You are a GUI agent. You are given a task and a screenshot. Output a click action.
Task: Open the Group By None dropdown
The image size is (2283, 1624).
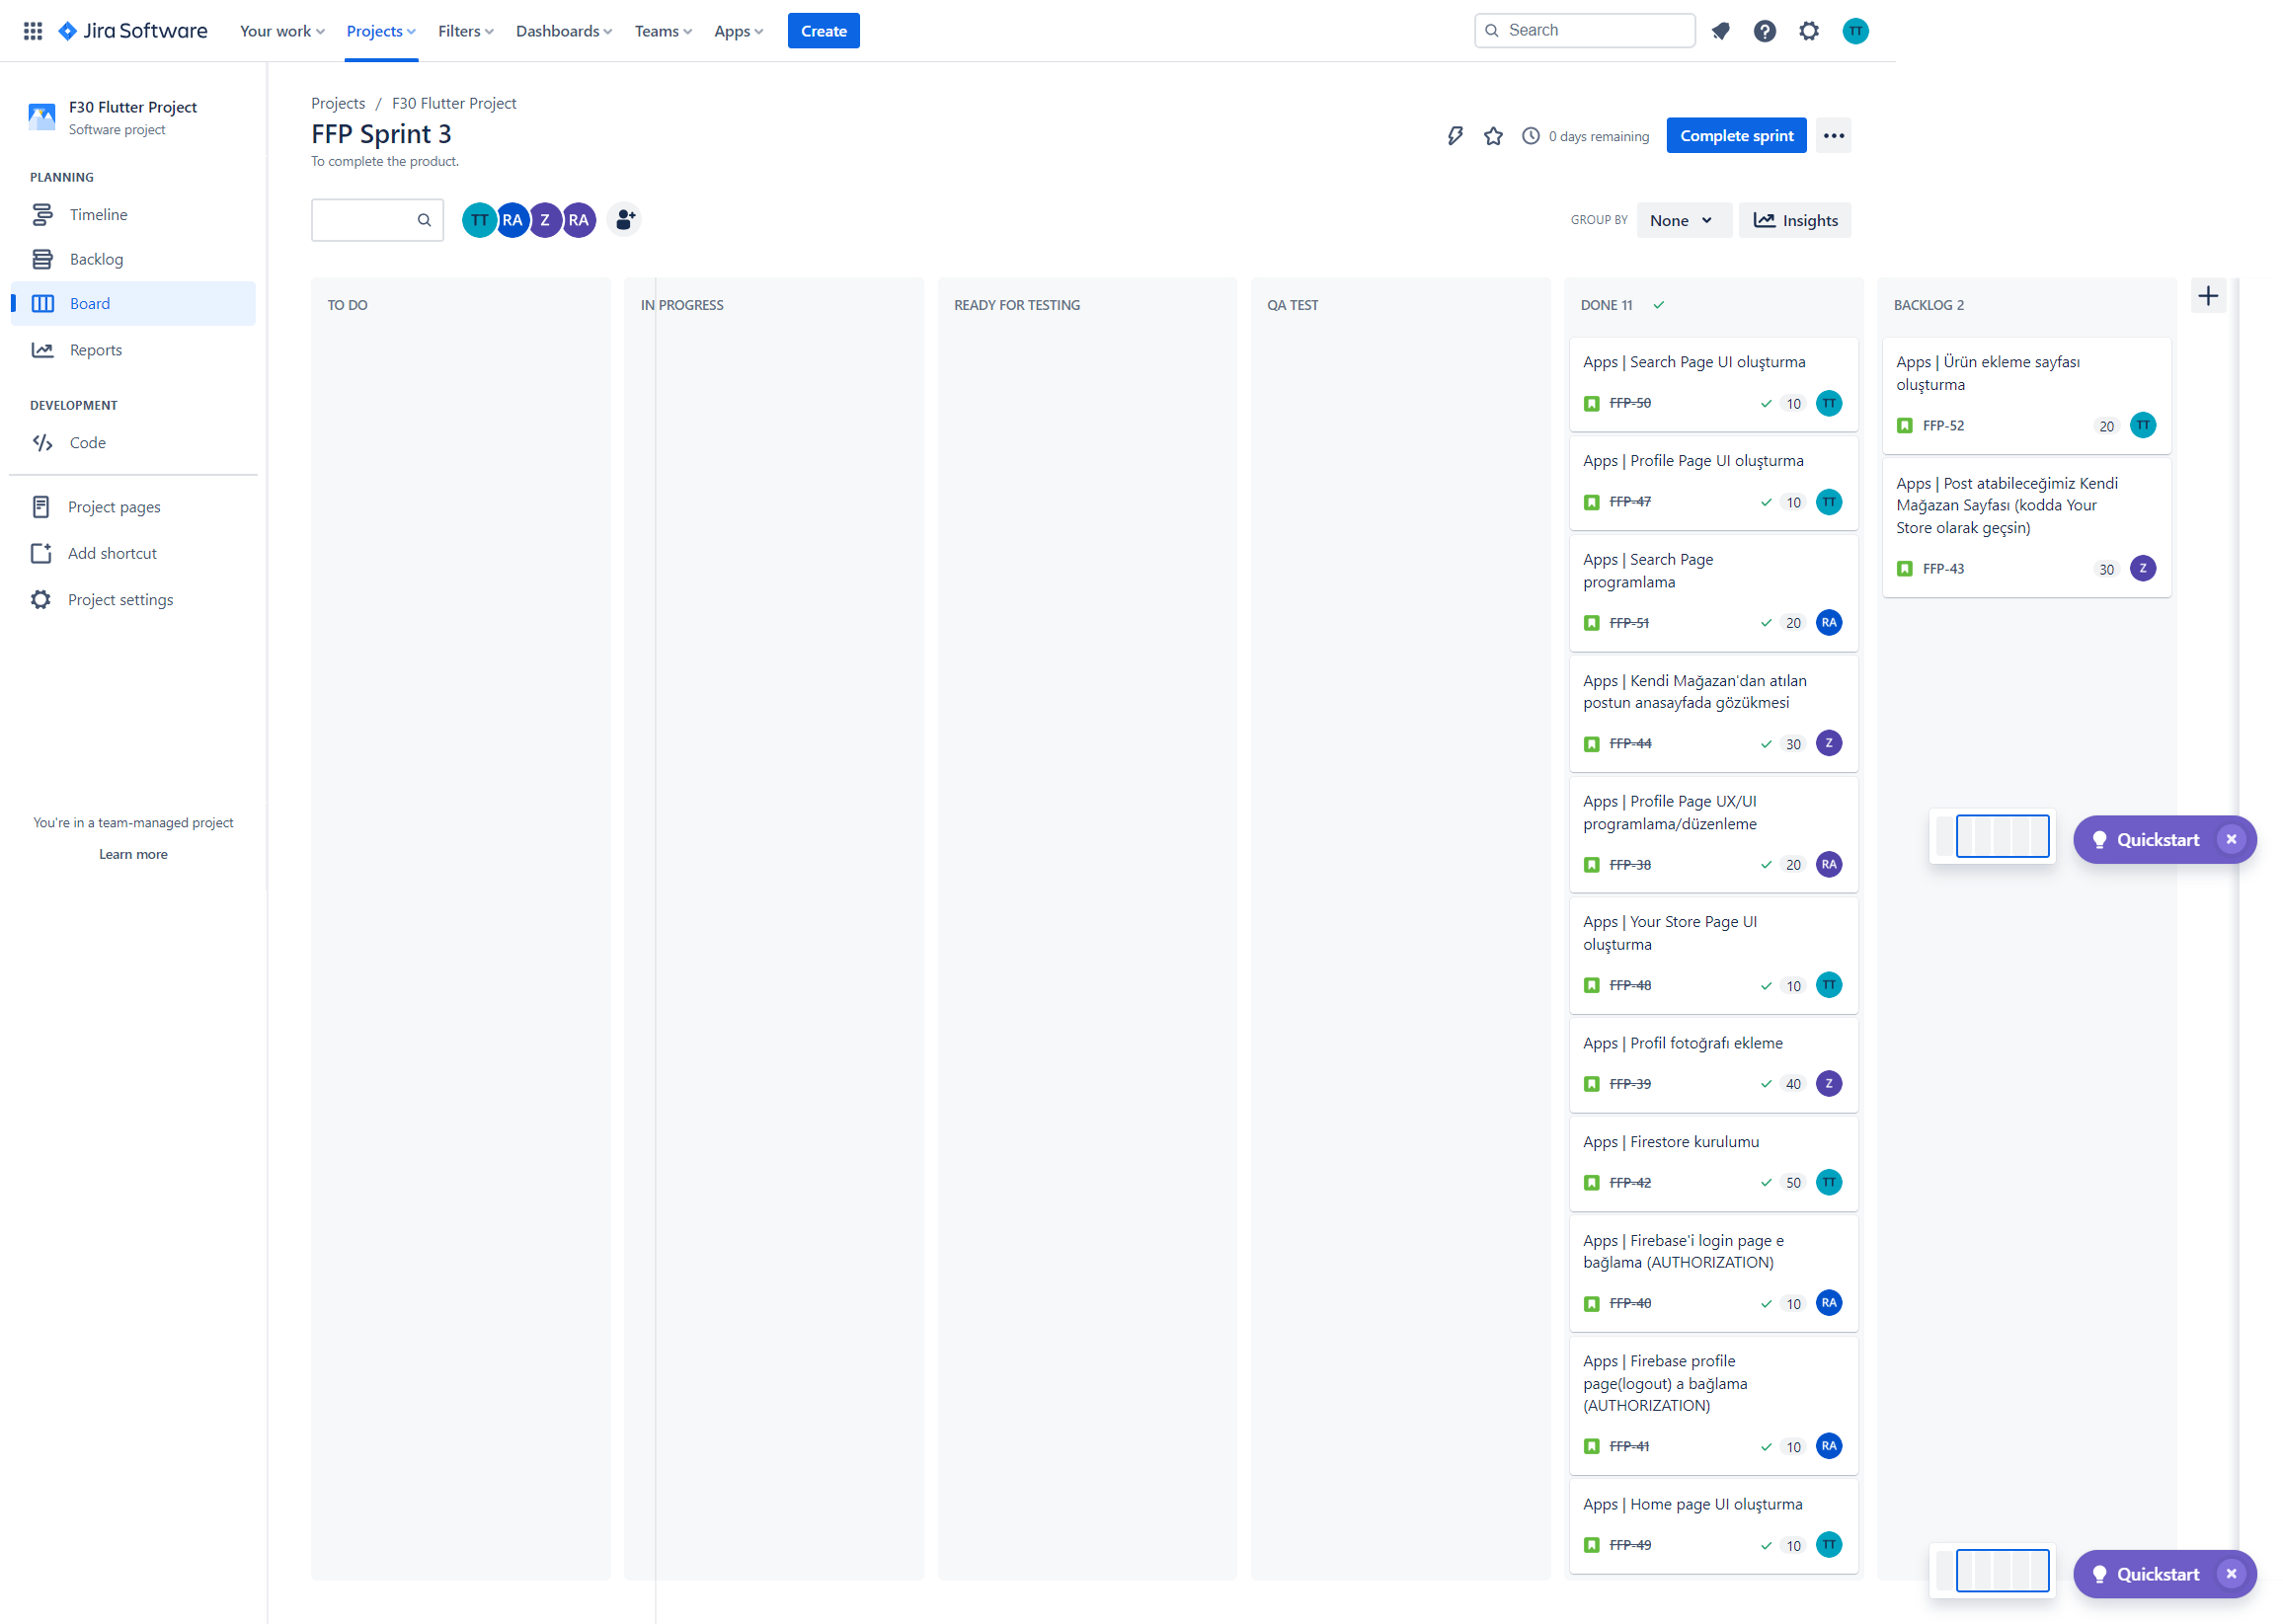(1682, 220)
